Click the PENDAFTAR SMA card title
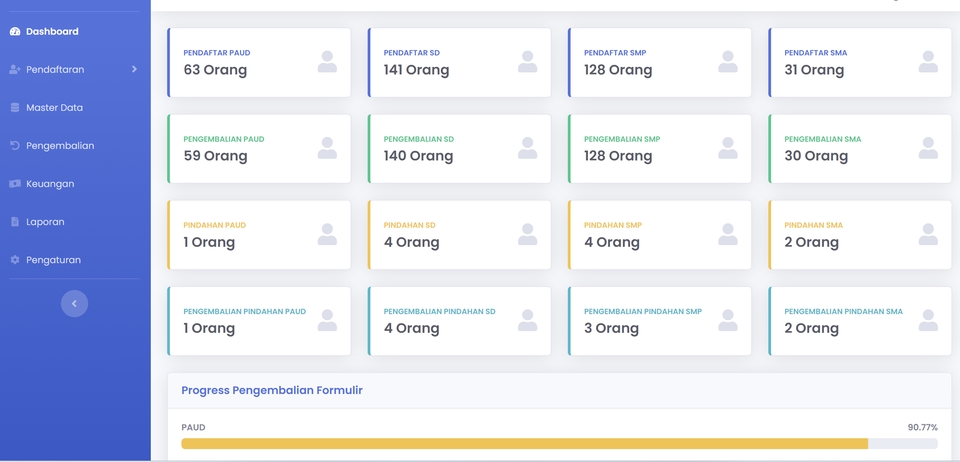 click(816, 53)
